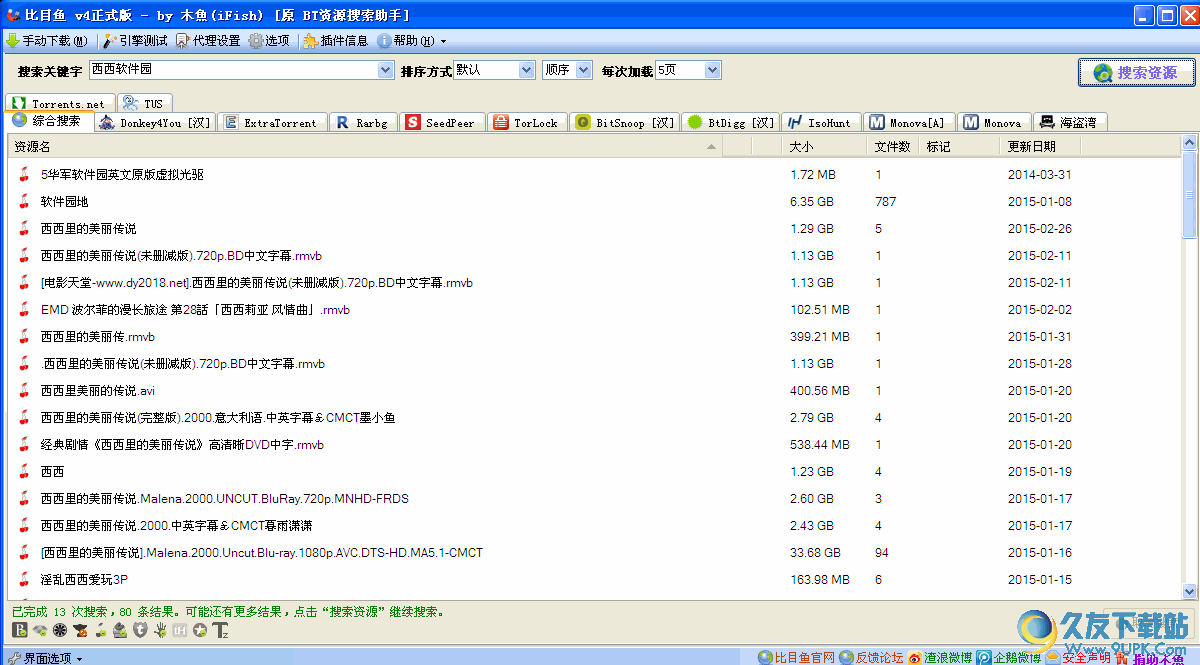Switch to the Torrents.net tab

coord(59,103)
